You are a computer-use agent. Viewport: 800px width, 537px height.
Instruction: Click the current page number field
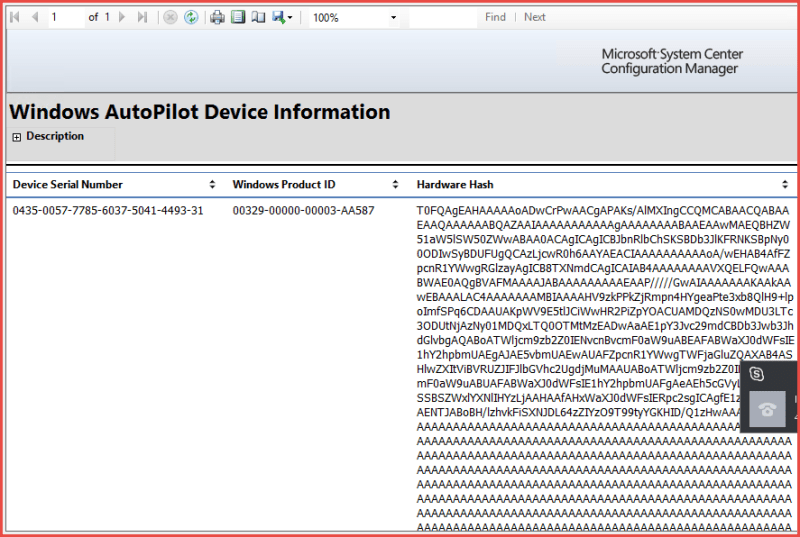click(64, 17)
